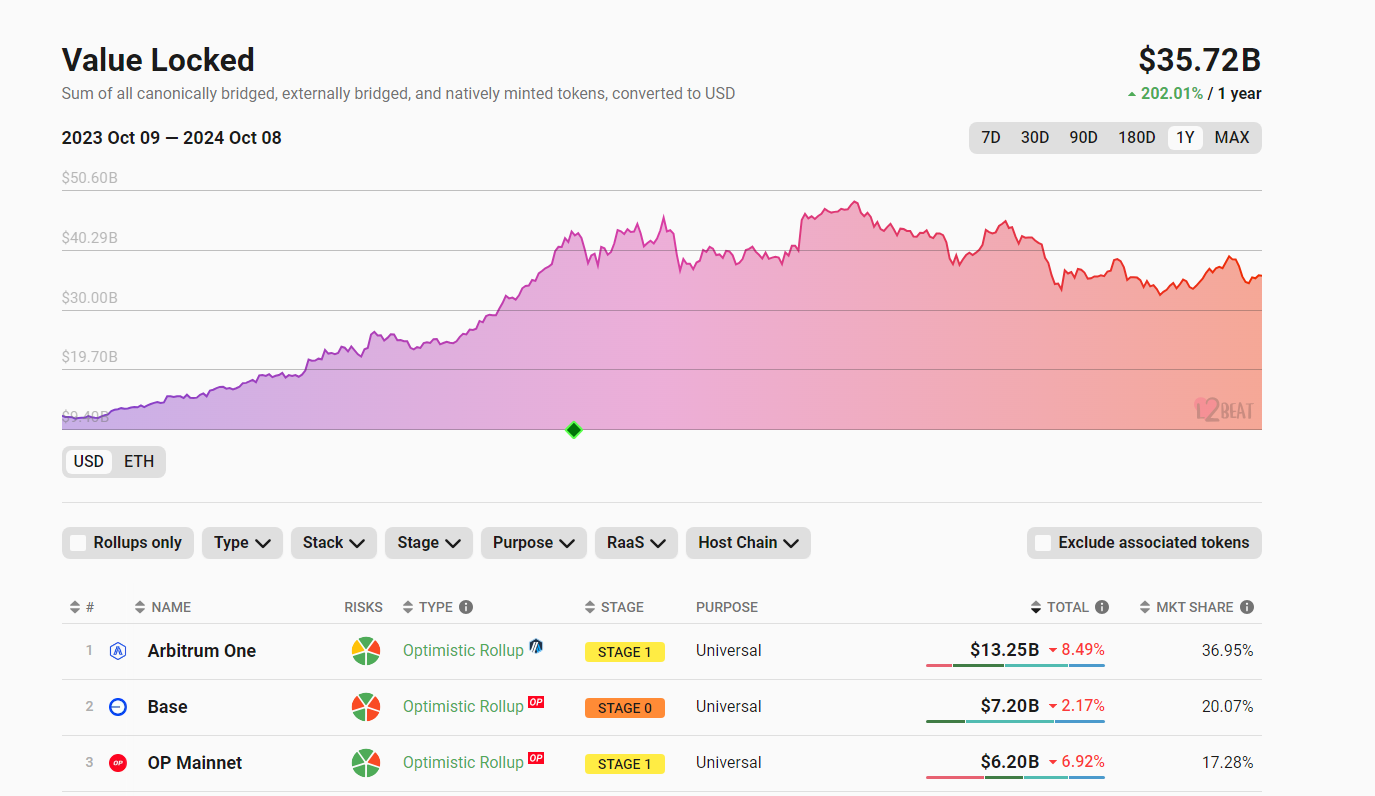This screenshot has height=796, width=1375.
Task: Check Exclude associated tokens
Action: (1043, 543)
